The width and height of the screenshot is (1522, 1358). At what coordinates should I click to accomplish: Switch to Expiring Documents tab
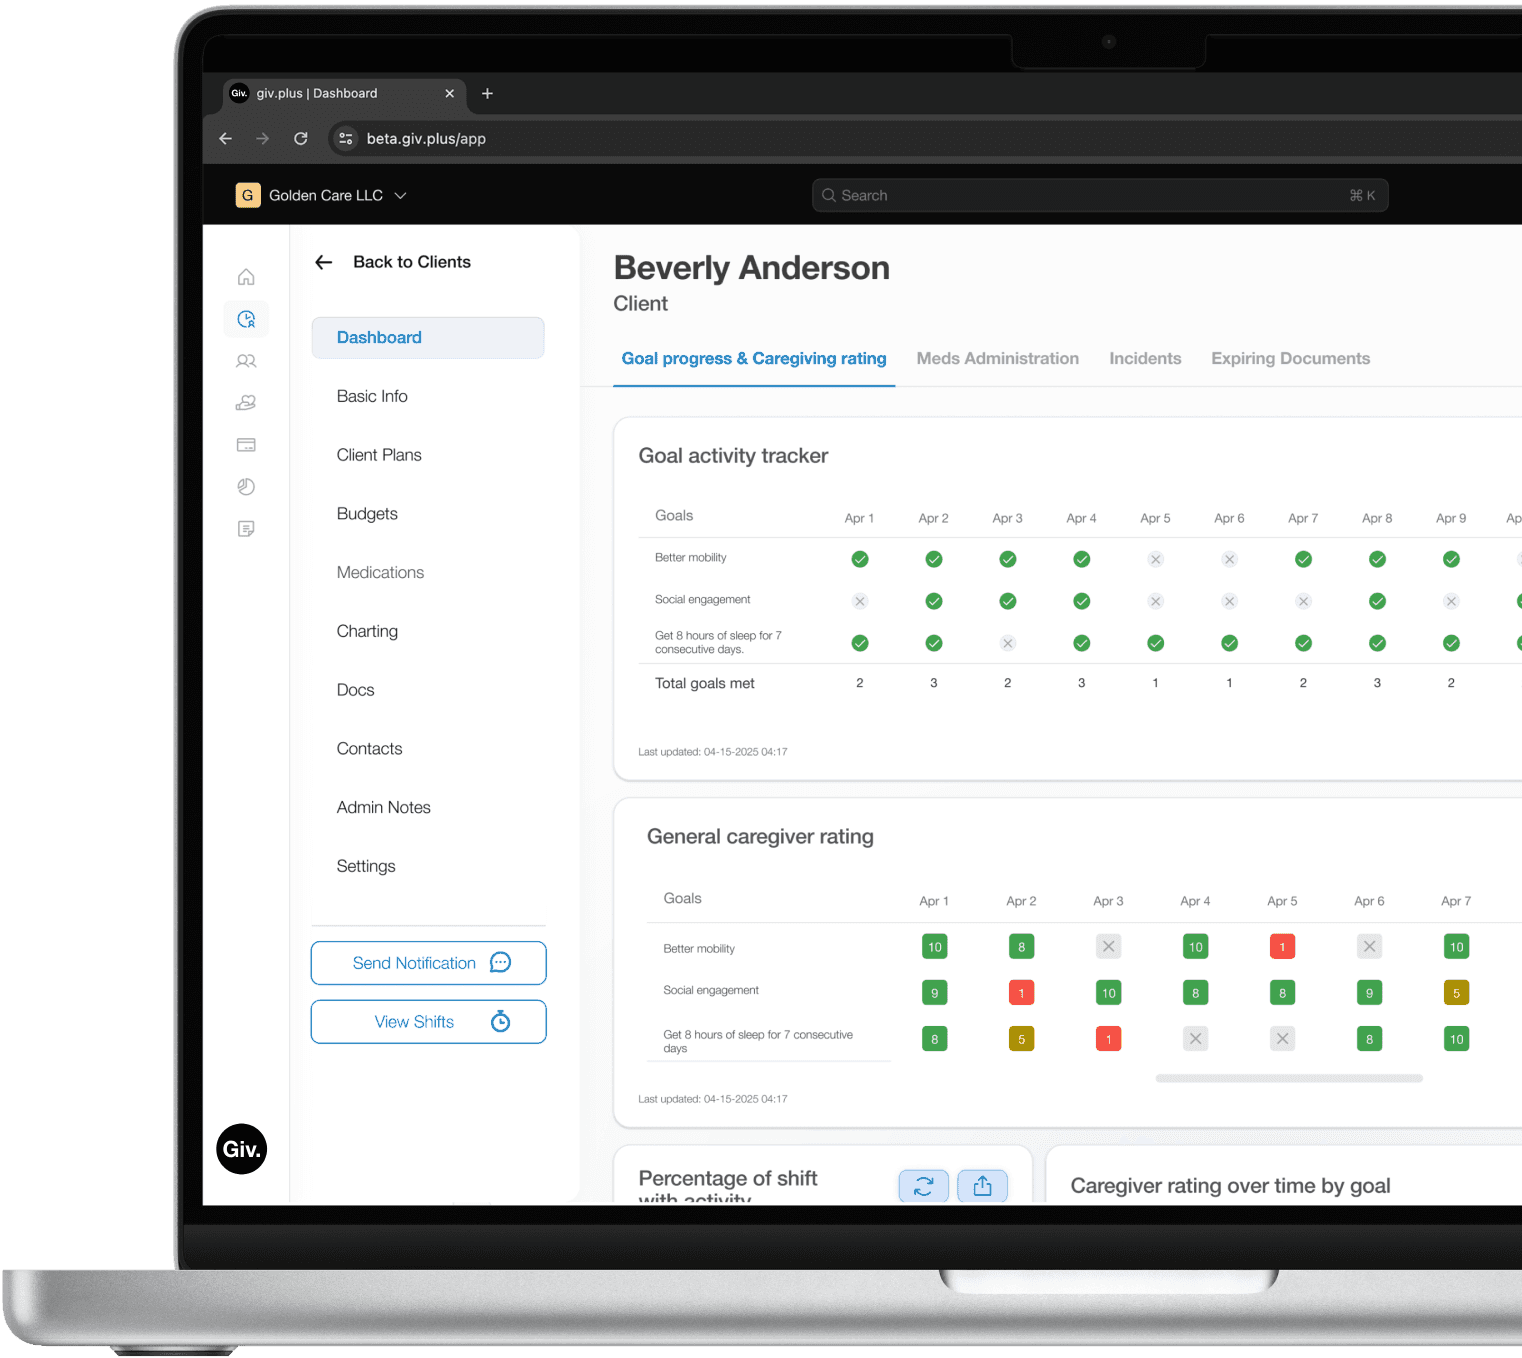coord(1290,359)
